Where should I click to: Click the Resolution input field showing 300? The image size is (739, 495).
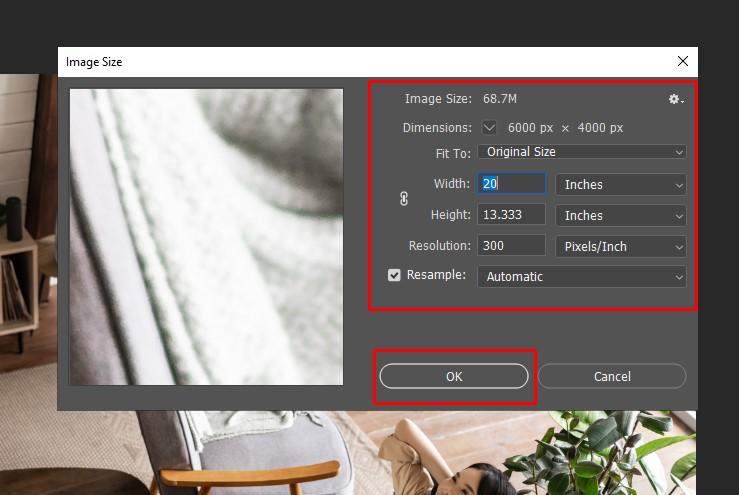coord(512,246)
